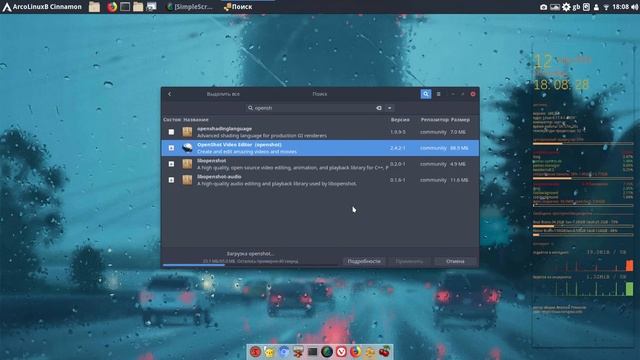Click the openshot download progress bar
The width and height of the screenshot is (640, 360).
[250, 265]
